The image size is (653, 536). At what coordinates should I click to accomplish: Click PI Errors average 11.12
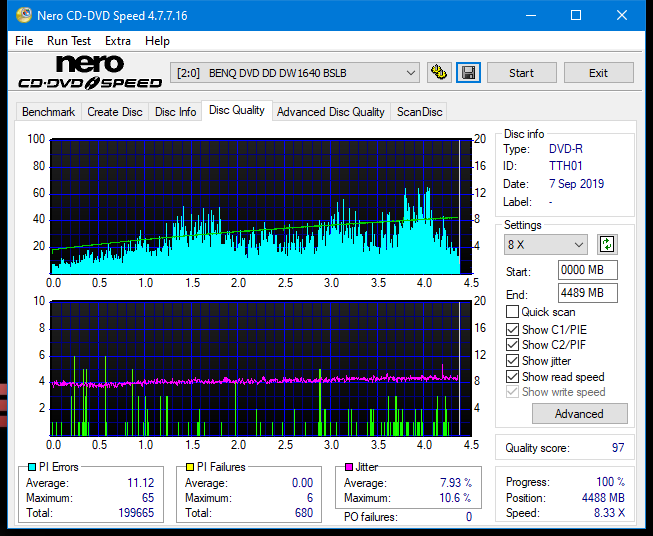click(141, 483)
